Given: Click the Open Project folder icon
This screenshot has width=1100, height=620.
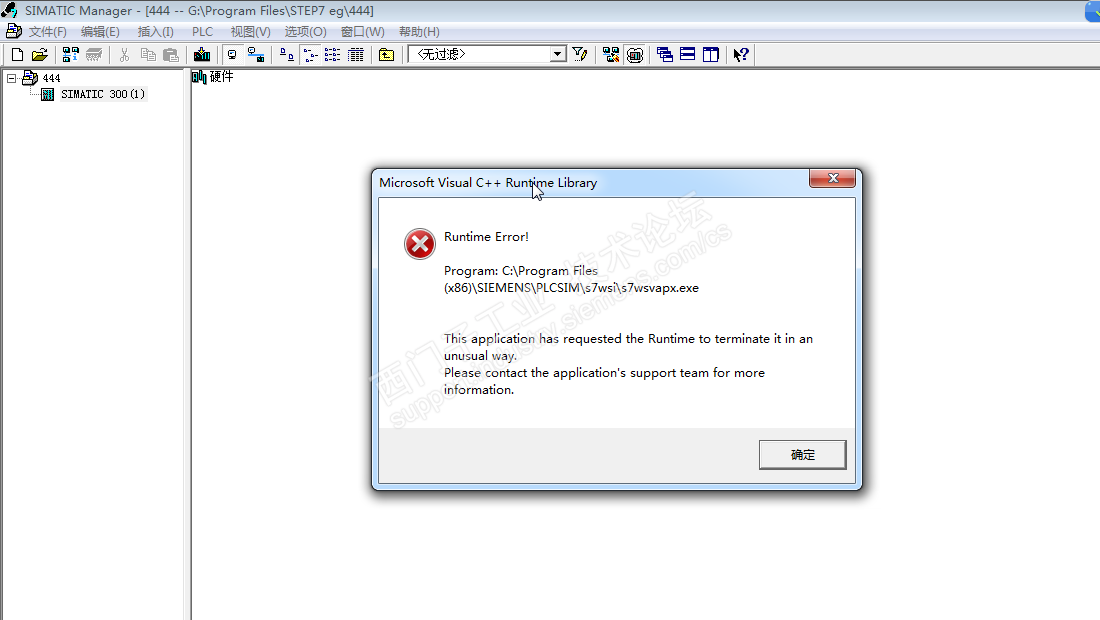Looking at the screenshot, I should (40, 55).
